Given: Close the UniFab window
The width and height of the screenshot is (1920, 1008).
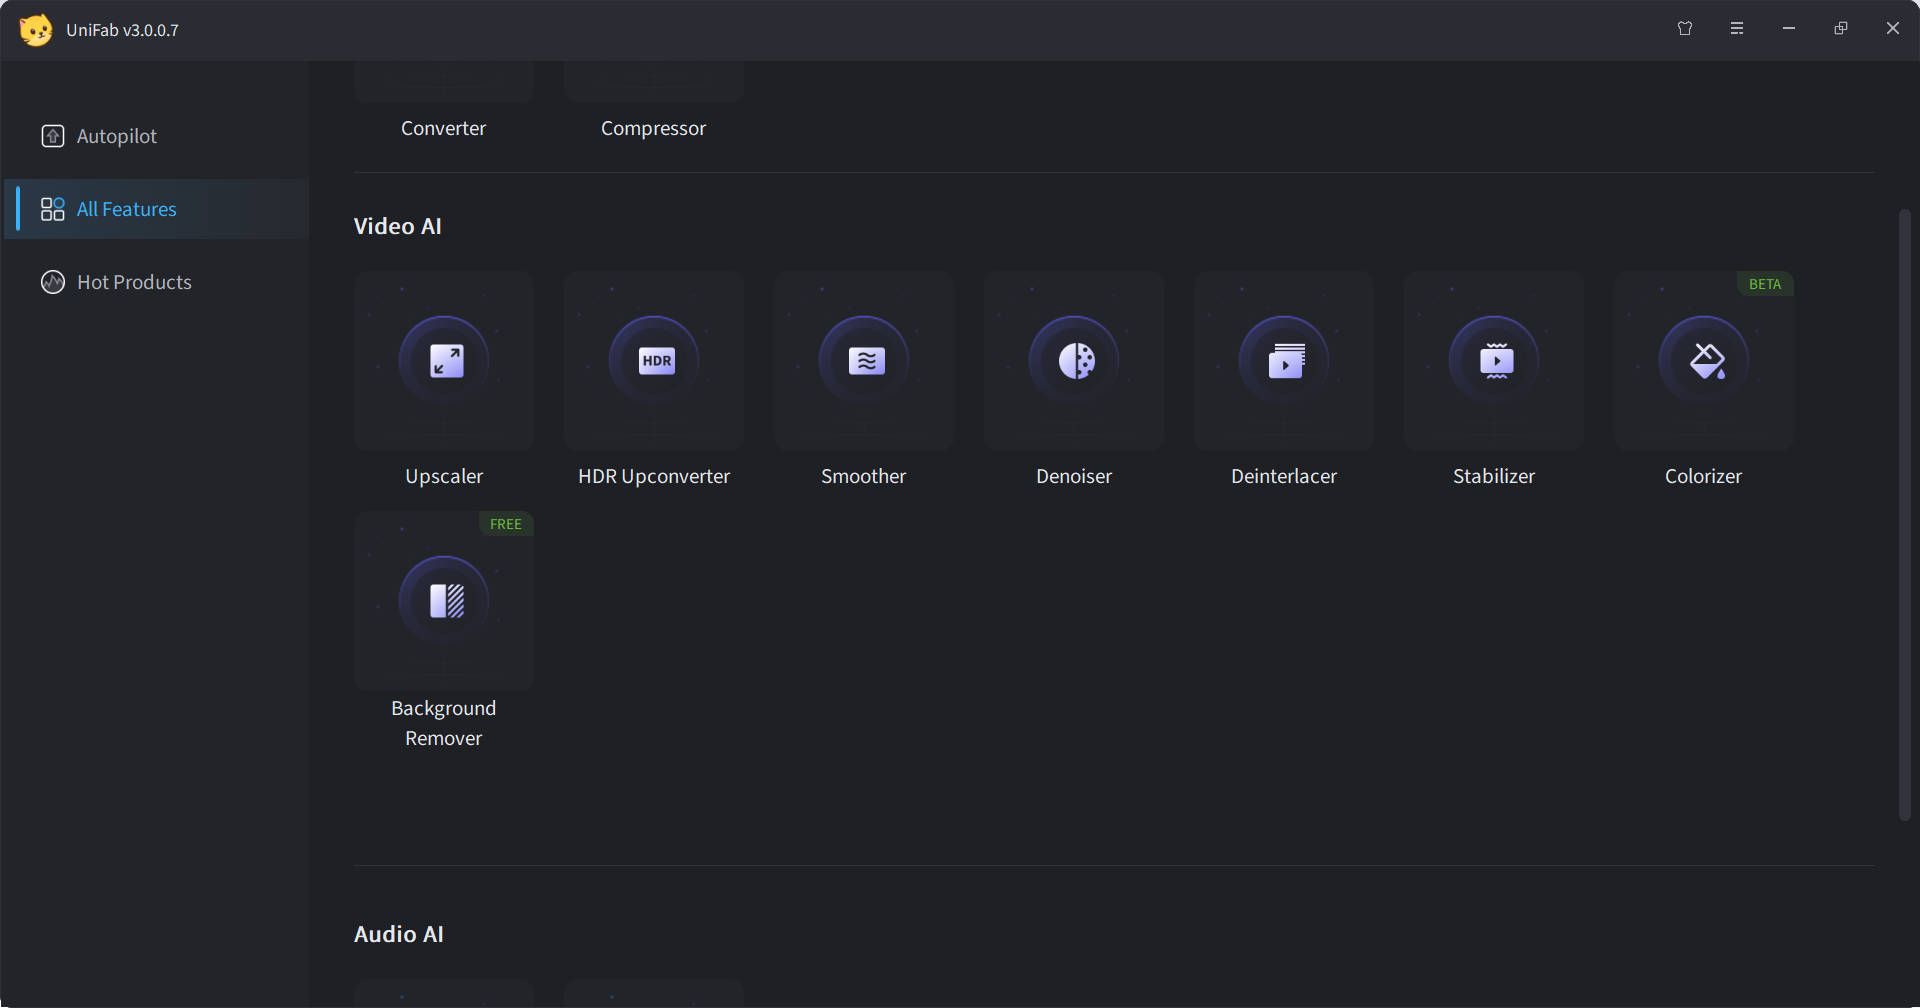Looking at the screenshot, I should [1893, 28].
